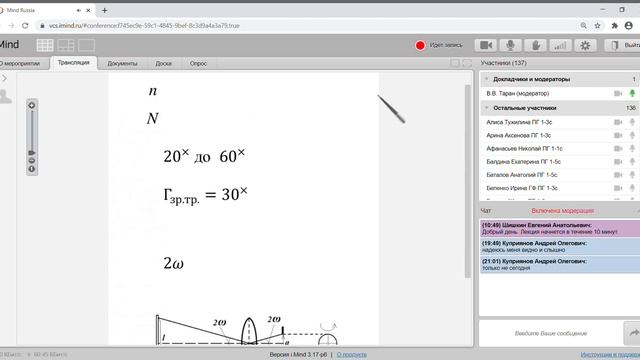Click the browser address bar URL
640x360 pixels.
point(144,25)
